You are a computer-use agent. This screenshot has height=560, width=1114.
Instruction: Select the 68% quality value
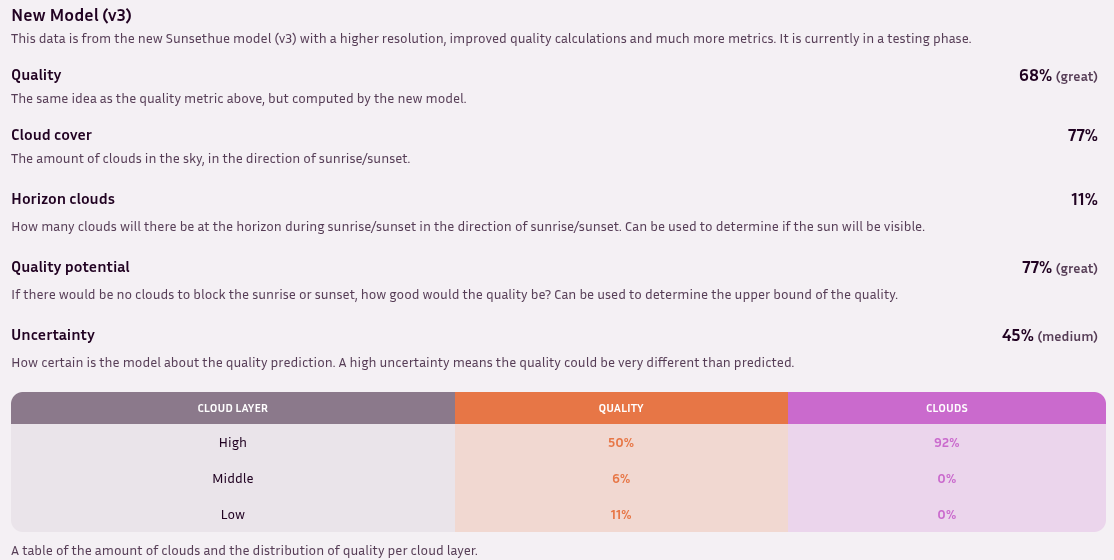1035,76
